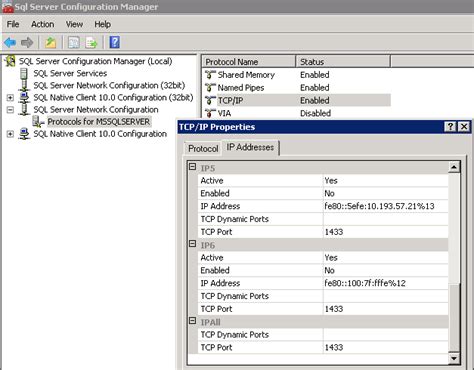Click the IP6 Active value Yes
The height and width of the screenshot is (370, 474).
pyautogui.click(x=385, y=258)
